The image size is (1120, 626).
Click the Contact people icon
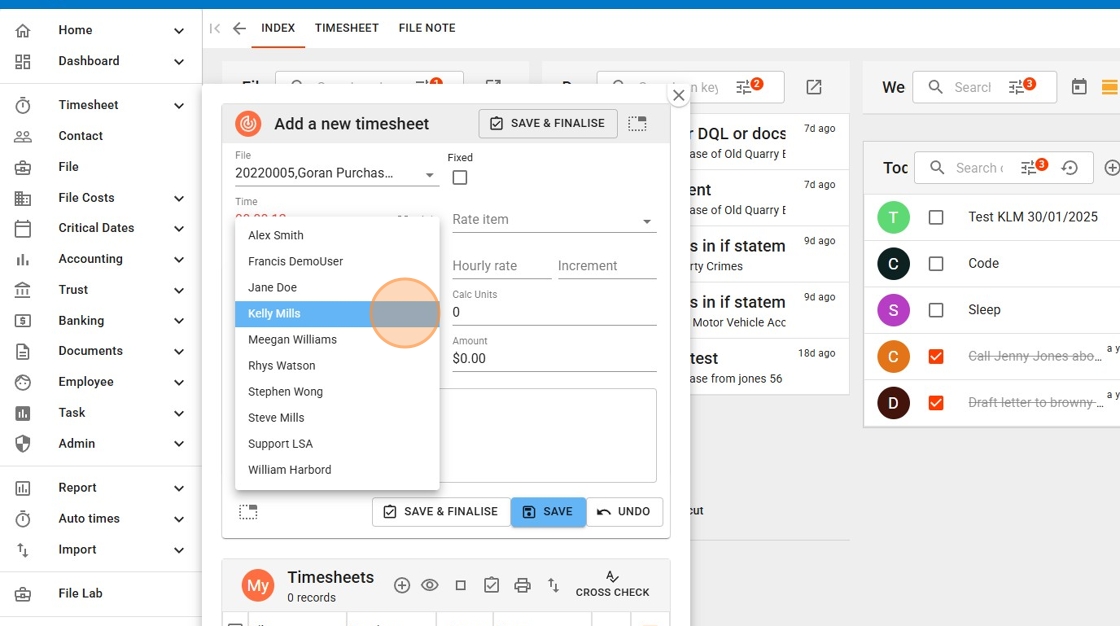click(x=23, y=136)
